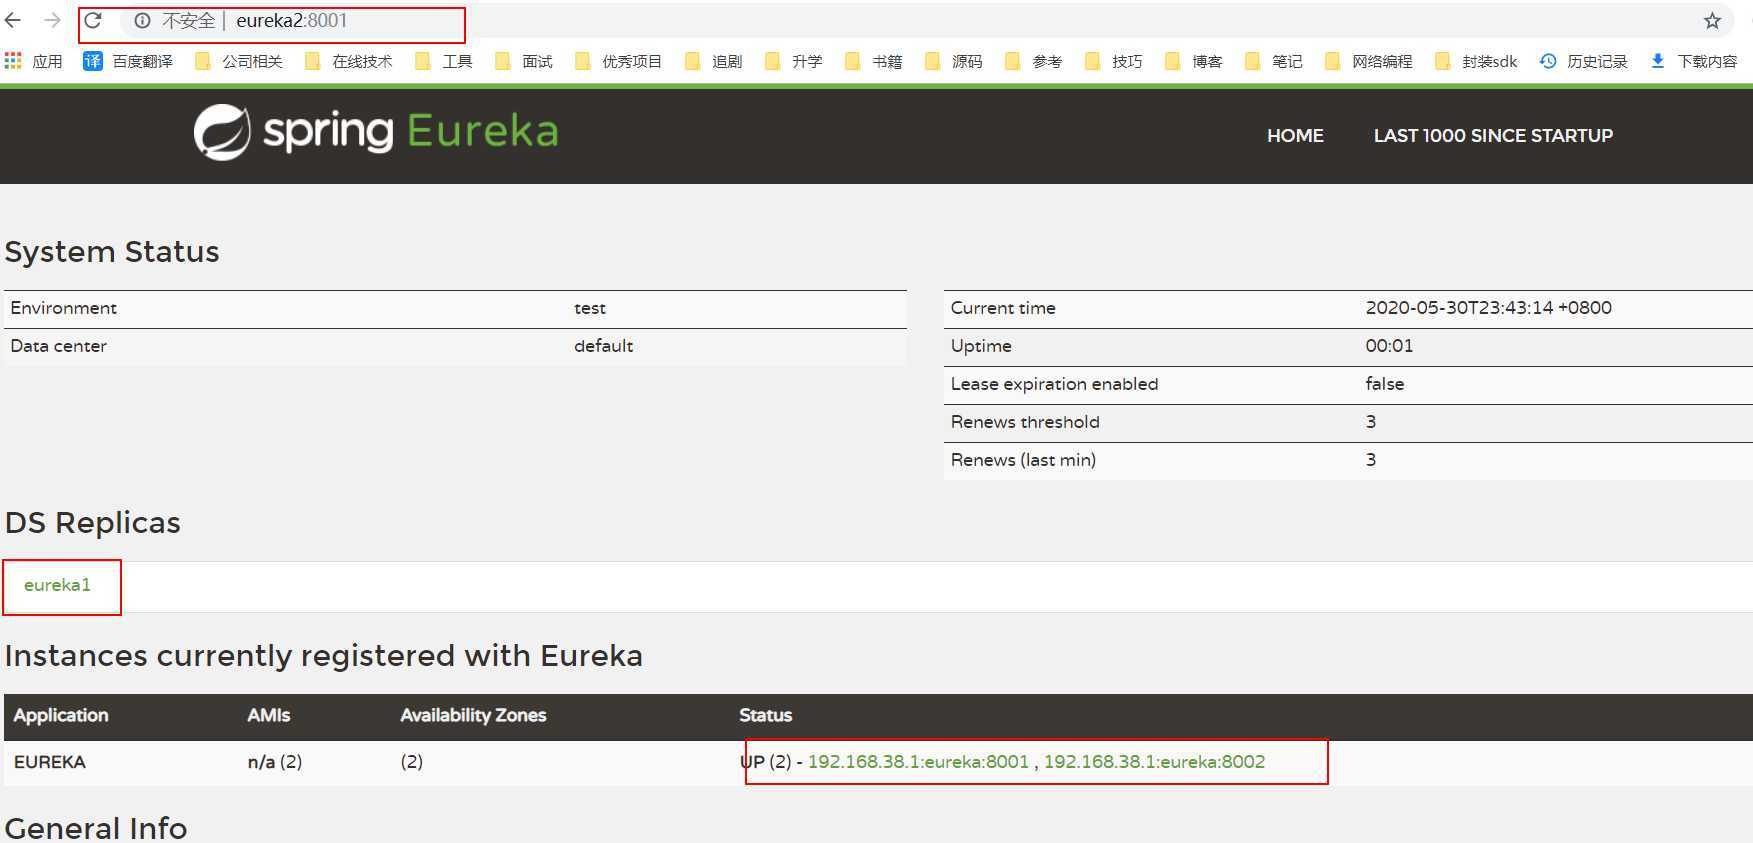This screenshot has width=1753, height=843.
Task: Open the 百度翻译 bookmark
Action: pyautogui.click(x=128, y=61)
